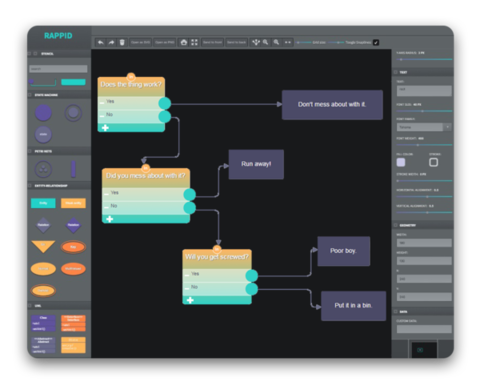Click the Send to front button
This screenshot has height=386, width=480.
(212, 42)
